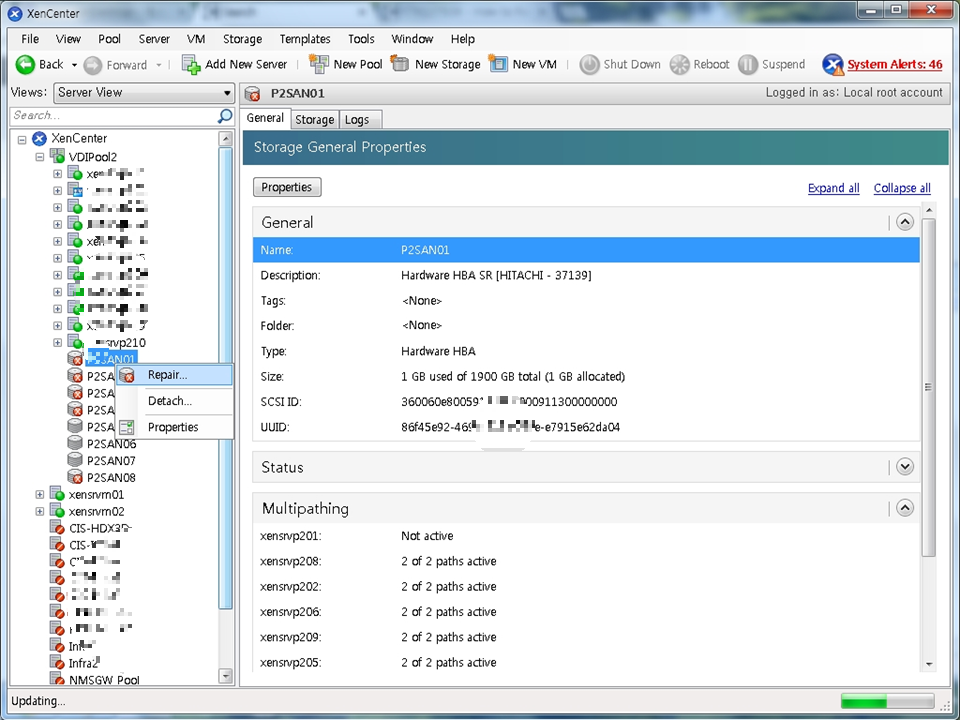Click the tree scrollbar down arrow
Viewport: 960px width, 720px height.
[x=225, y=676]
